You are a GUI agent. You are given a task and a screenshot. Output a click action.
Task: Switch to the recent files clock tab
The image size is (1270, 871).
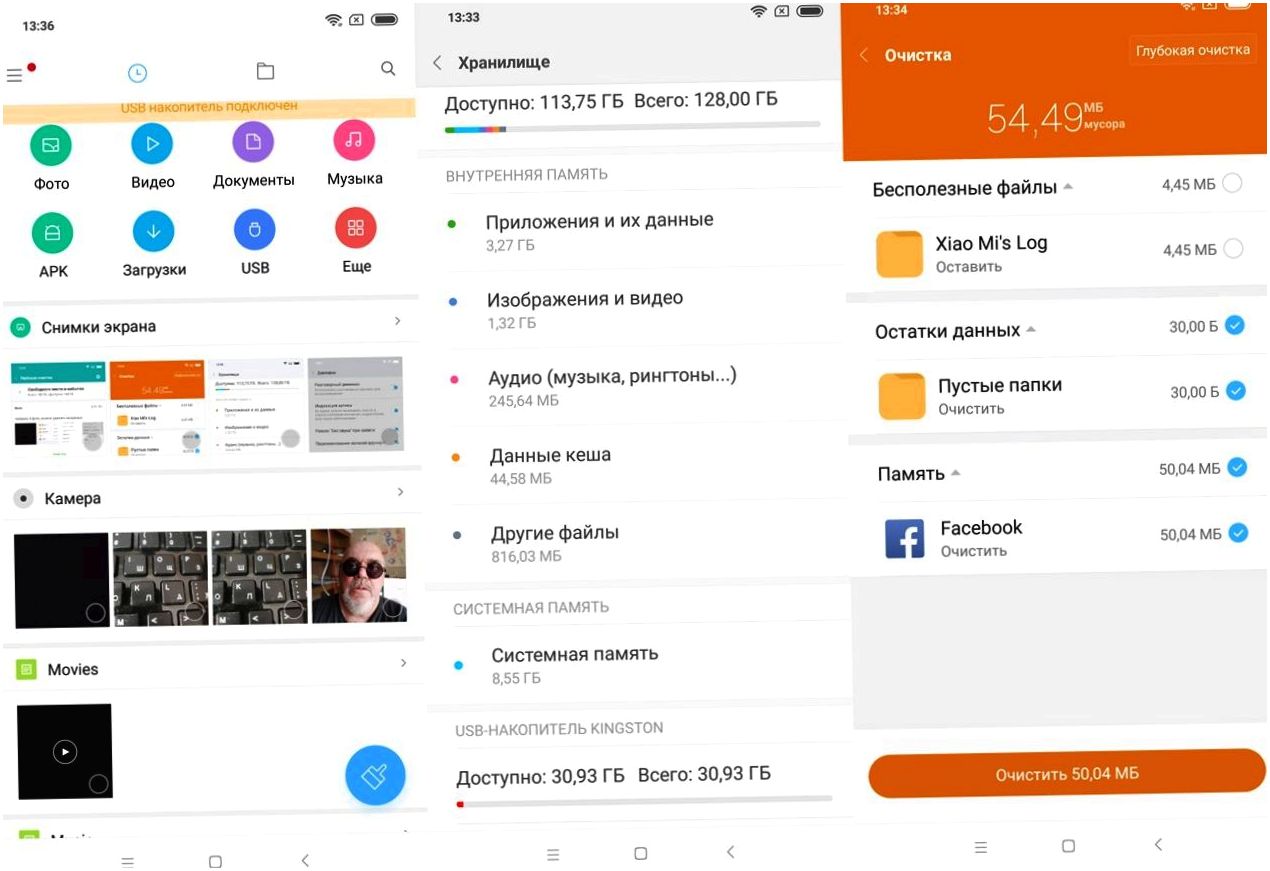(138, 72)
